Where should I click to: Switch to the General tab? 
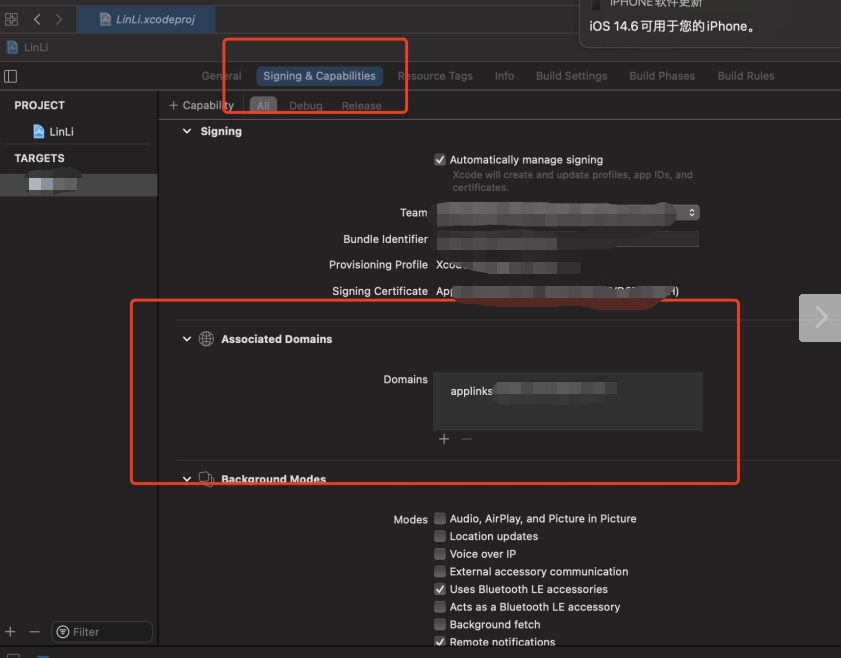pyautogui.click(x=221, y=76)
